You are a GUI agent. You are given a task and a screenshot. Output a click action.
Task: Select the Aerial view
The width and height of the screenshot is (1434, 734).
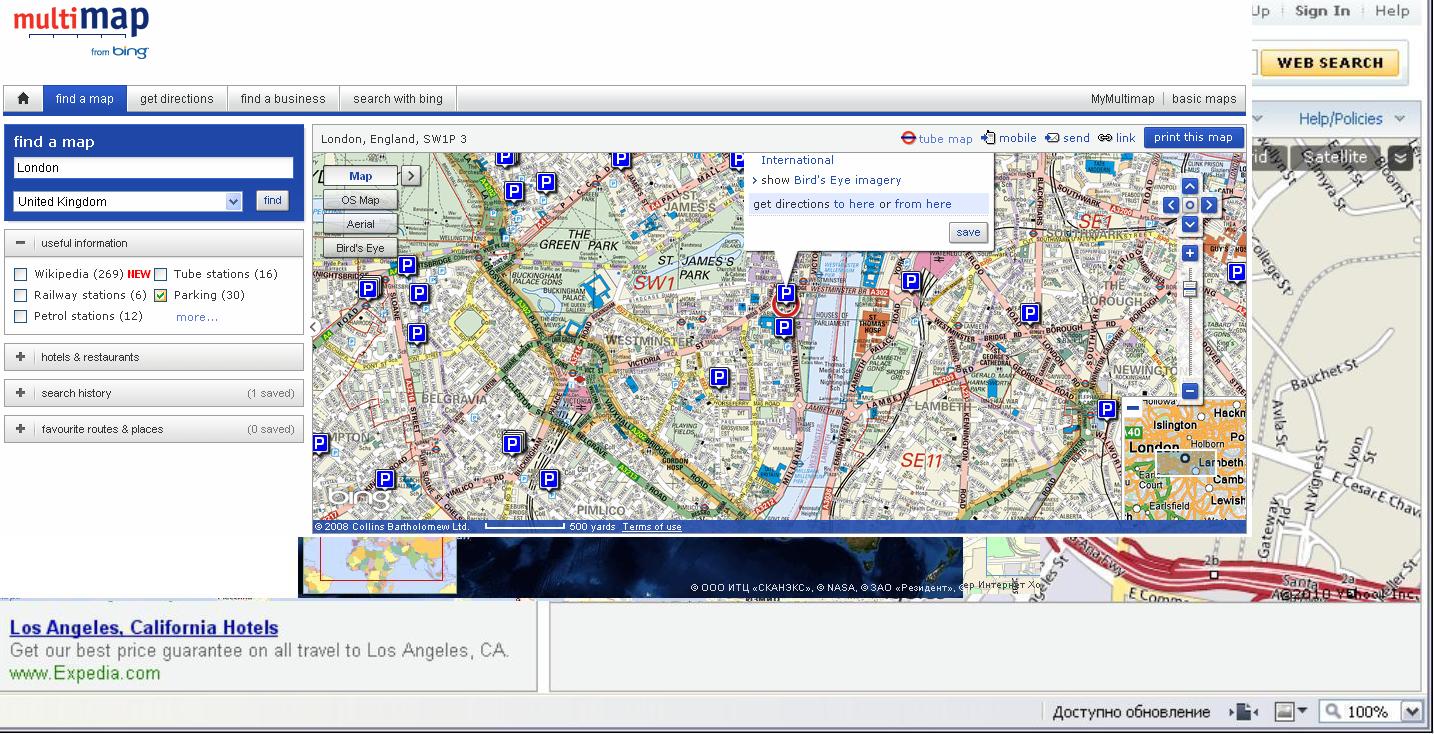(x=361, y=224)
